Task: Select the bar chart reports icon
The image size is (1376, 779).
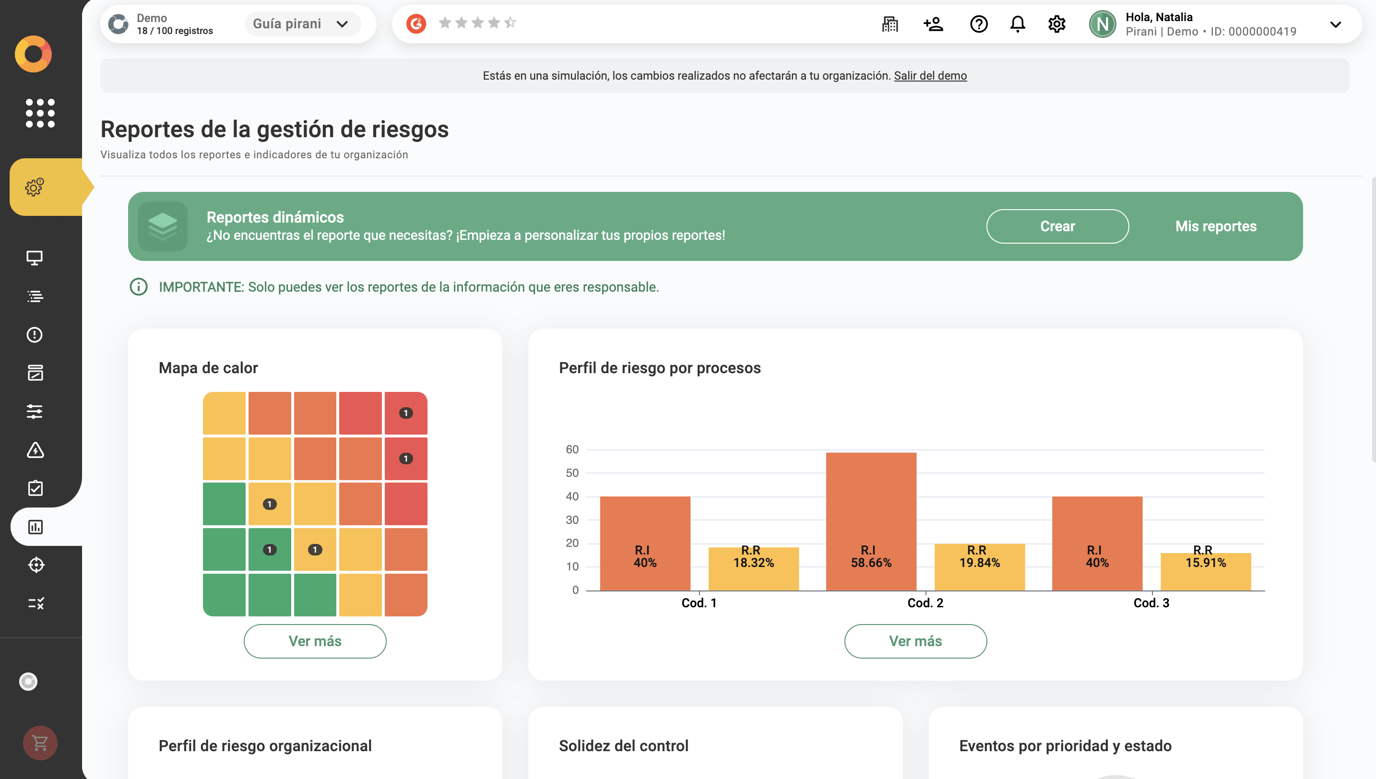Action: (x=34, y=526)
